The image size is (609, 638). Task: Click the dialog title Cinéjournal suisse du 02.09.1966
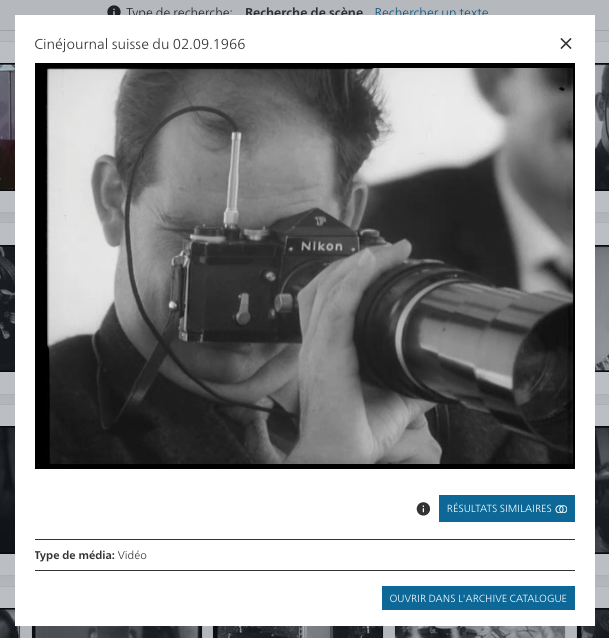point(140,45)
